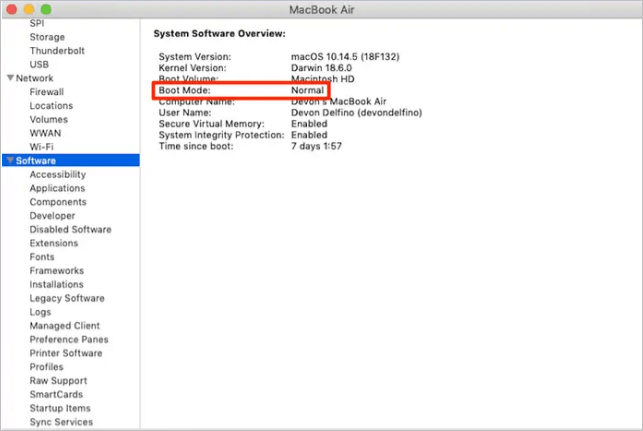The height and width of the screenshot is (431, 643).
Task: Click the yellow minimize window button
Action: (28, 8)
